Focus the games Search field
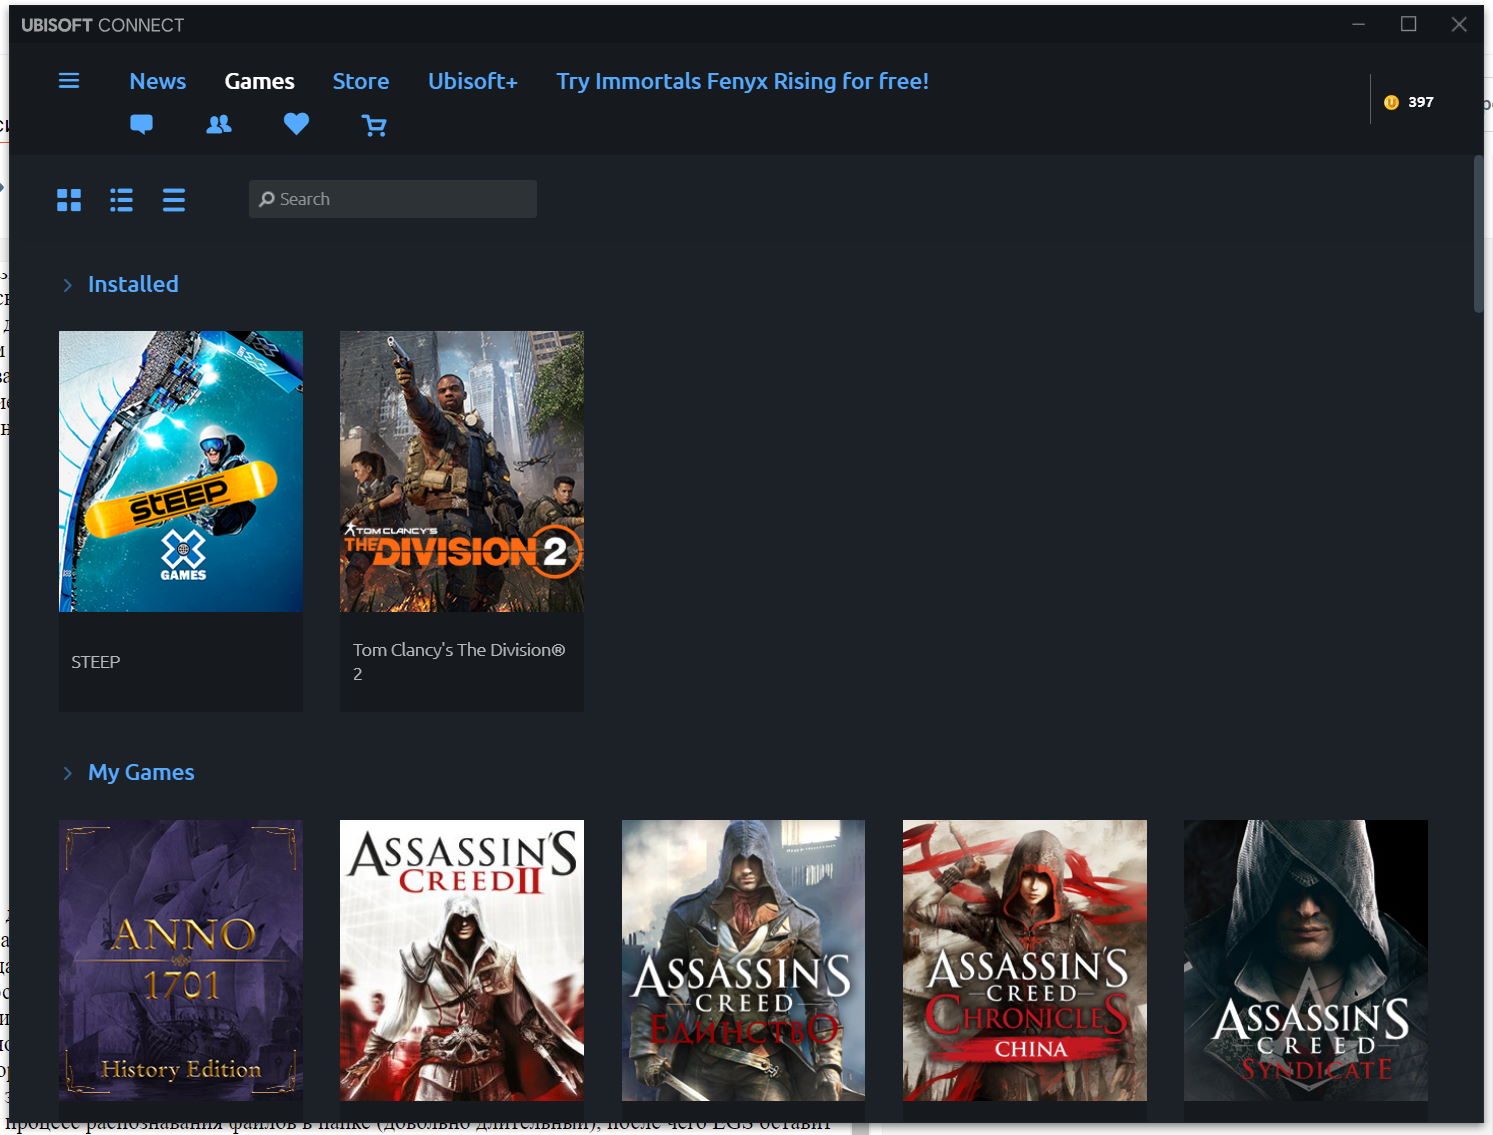The height and width of the screenshot is (1135, 1493). [393, 199]
